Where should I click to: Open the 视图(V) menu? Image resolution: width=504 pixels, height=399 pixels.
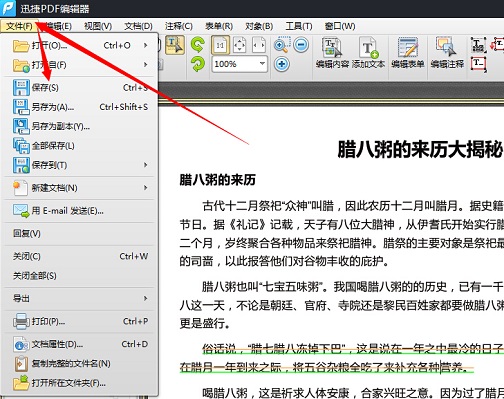98,26
